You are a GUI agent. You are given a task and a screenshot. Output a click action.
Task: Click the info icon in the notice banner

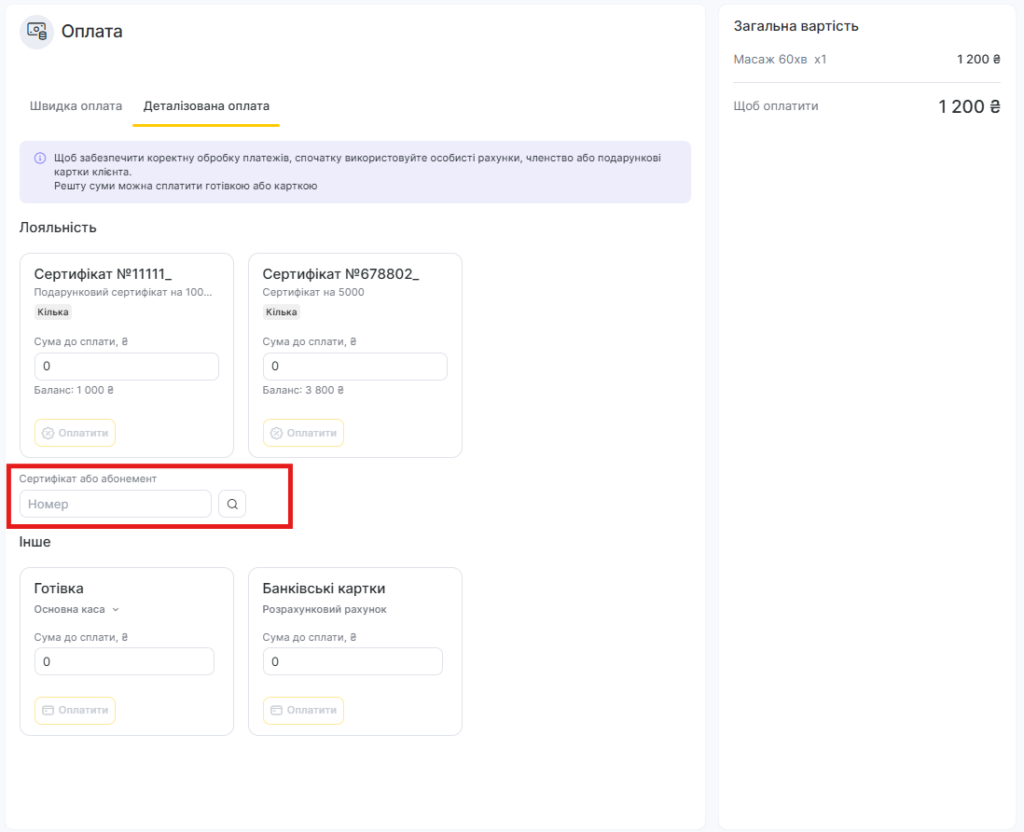[40, 158]
